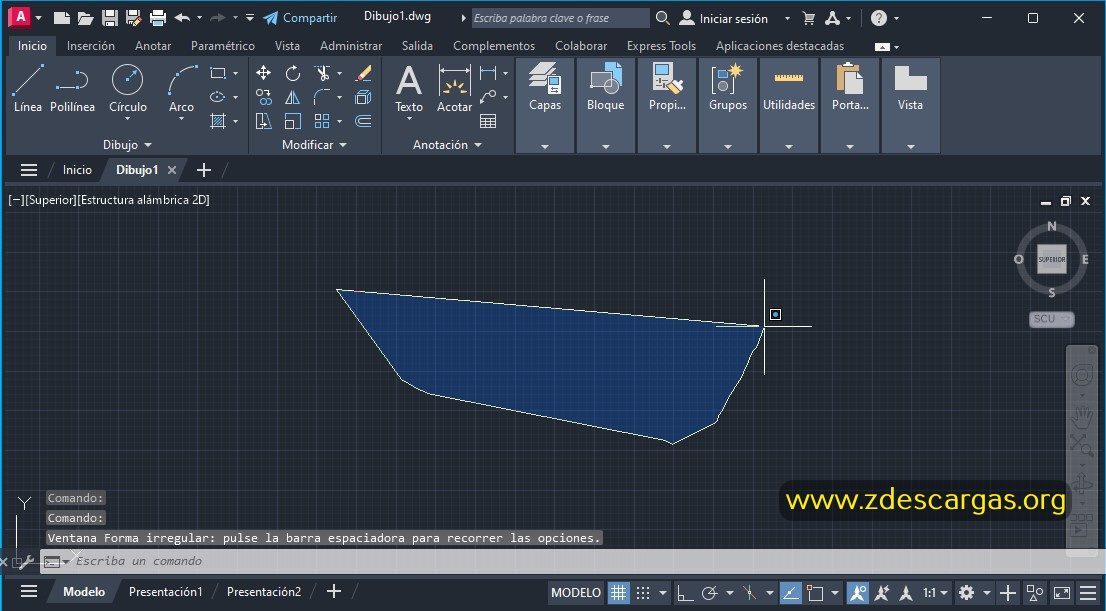Open the Inicio file tab
Screen dimensions: 1106x611
tap(77, 170)
